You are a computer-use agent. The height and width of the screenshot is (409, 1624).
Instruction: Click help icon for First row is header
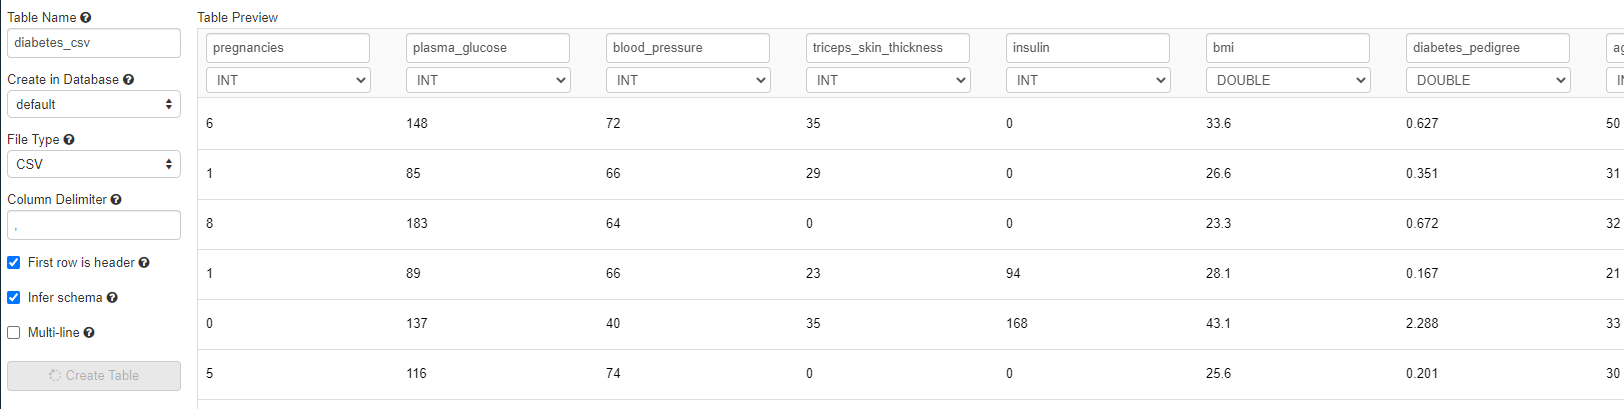click(x=144, y=263)
